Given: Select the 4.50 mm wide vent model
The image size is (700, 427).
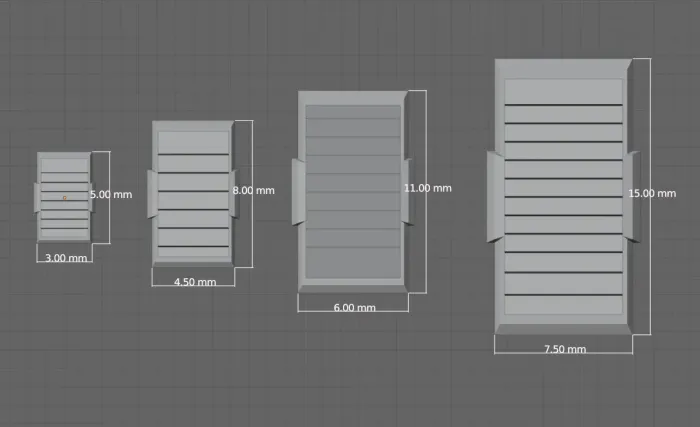Looking at the screenshot, I should click(x=193, y=193).
